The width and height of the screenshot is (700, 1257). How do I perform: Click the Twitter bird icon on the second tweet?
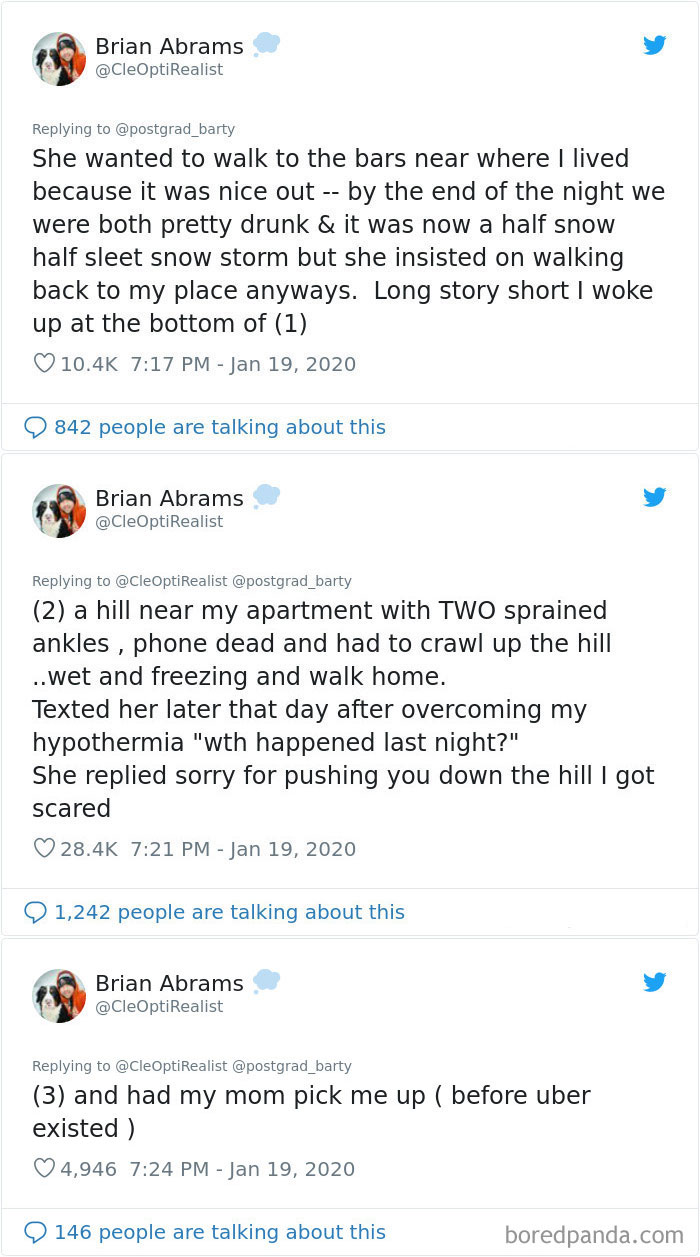tap(655, 497)
